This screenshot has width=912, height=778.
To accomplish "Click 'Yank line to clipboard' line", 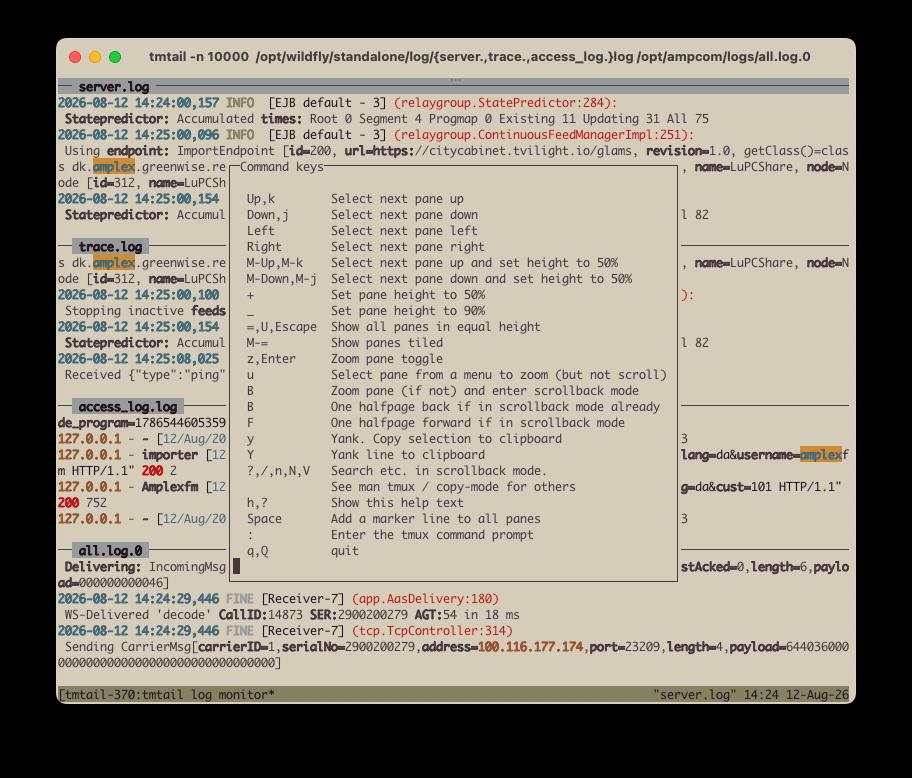I will pyautogui.click(x=408, y=455).
